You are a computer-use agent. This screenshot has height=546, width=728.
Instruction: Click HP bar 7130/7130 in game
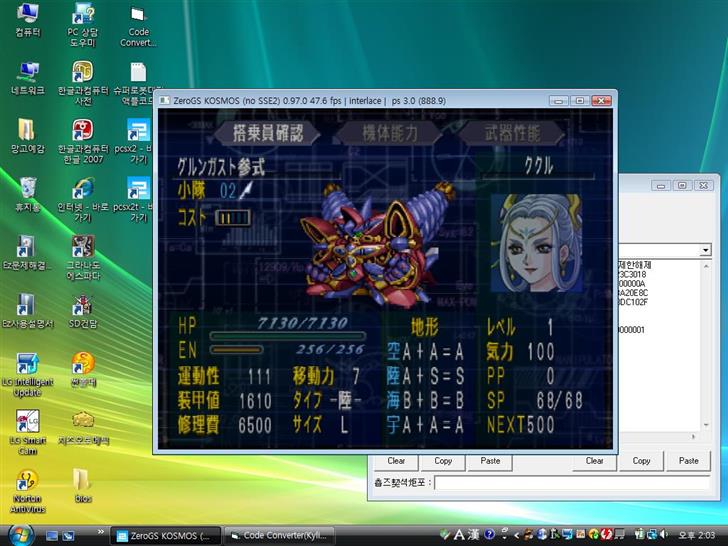click(x=288, y=335)
